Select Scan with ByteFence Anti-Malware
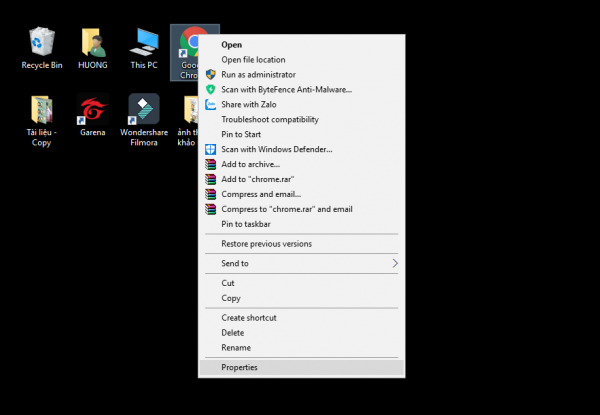Image resolution: width=600 pixels, height=415 pixels. [302, 90]
